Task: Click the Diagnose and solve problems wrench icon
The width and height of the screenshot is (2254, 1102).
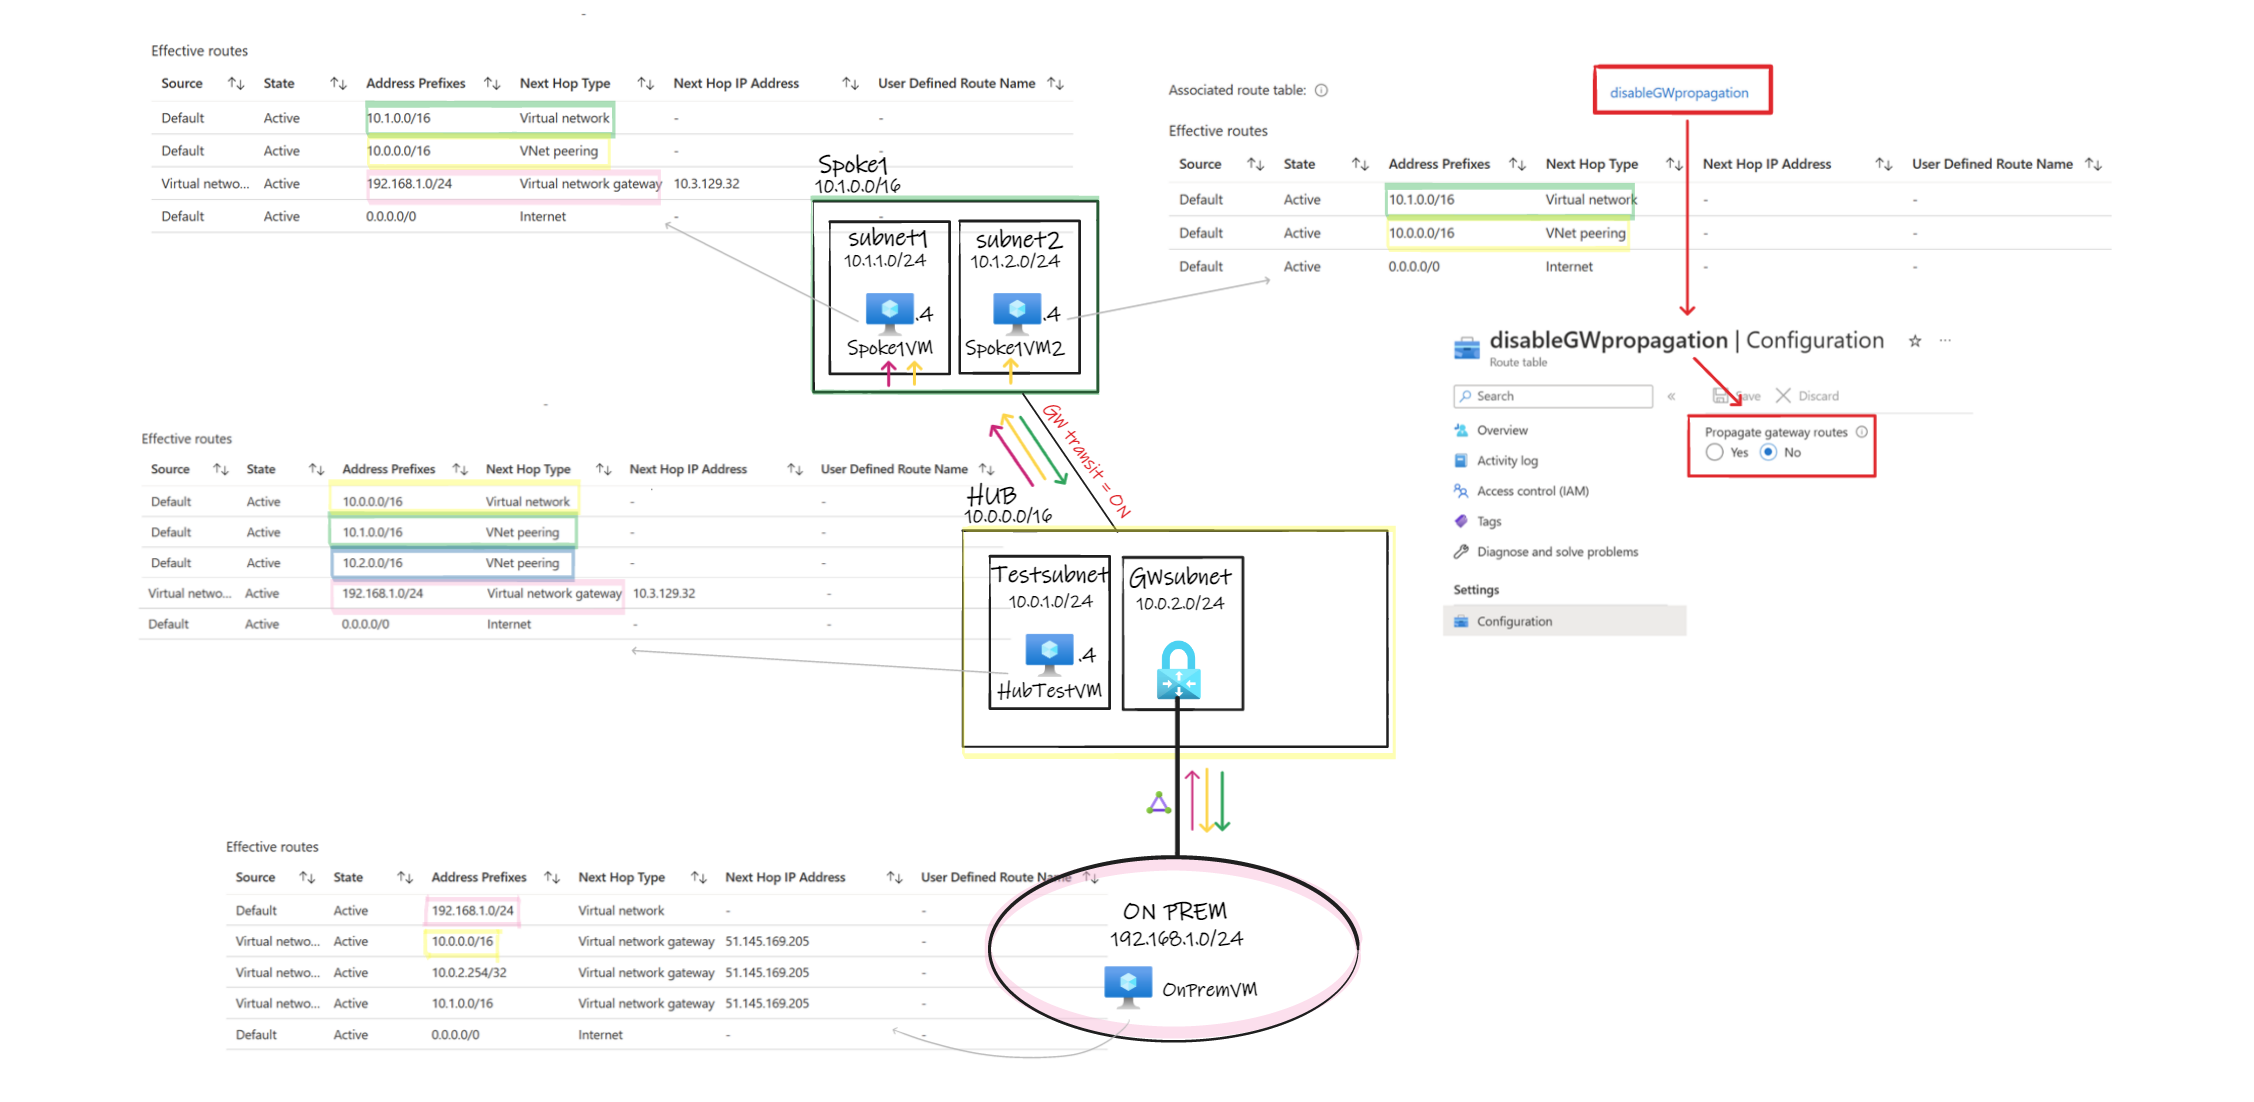Action: (x=1461, y=551)
